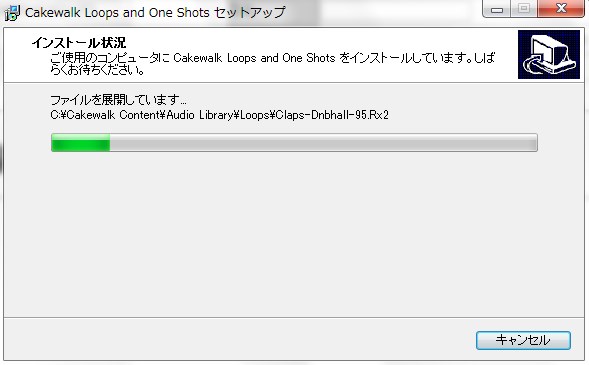Click the setup installer icon in title bar
Image resolution: width=589 pixels, height=365 pixels.
pos(12,13)
